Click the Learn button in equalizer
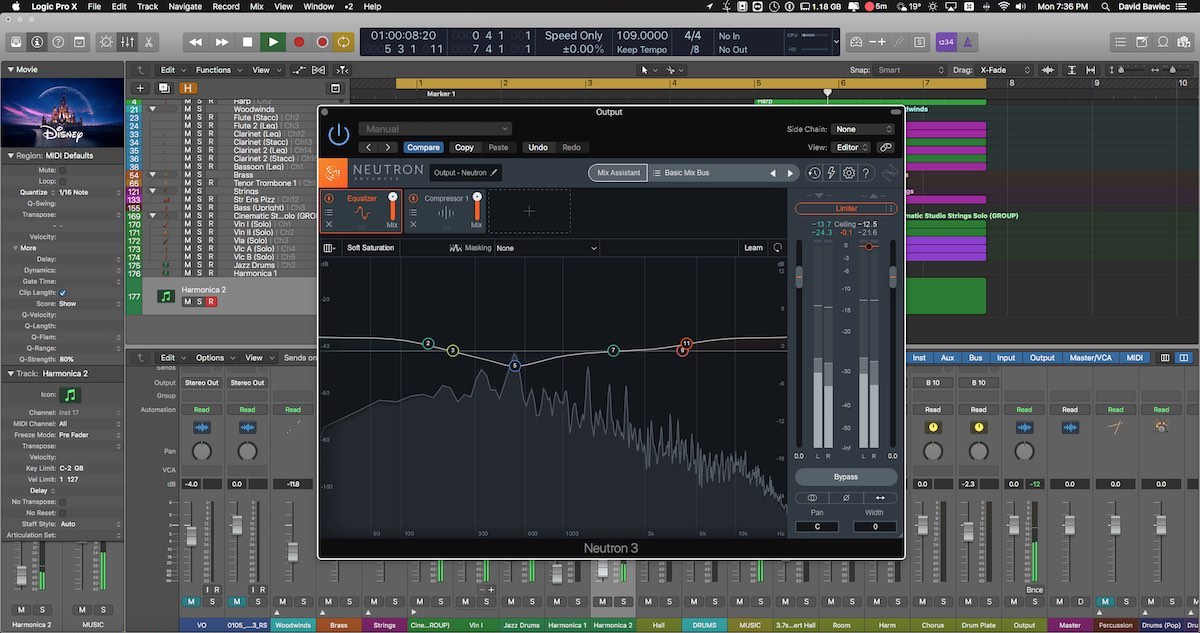The width and height of the screenshot is (1200, 633). coord(753,248)
